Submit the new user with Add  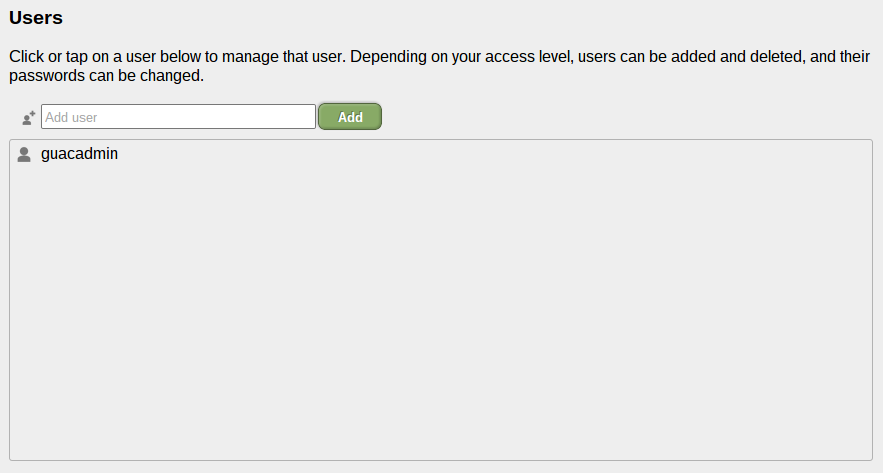pyautogui.click(x=350, y=117)
